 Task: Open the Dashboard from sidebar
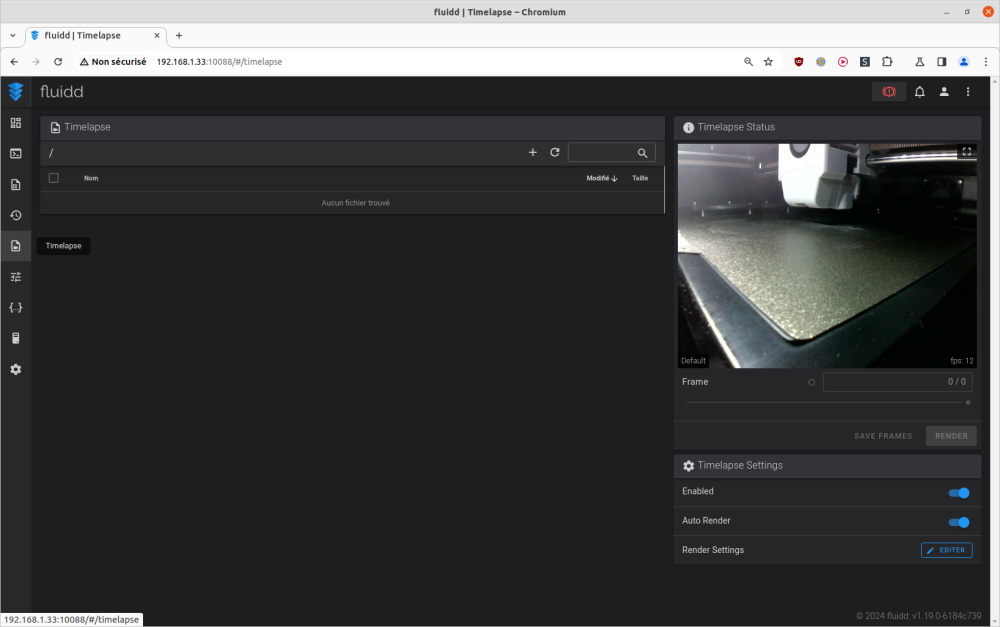point(16,123)
